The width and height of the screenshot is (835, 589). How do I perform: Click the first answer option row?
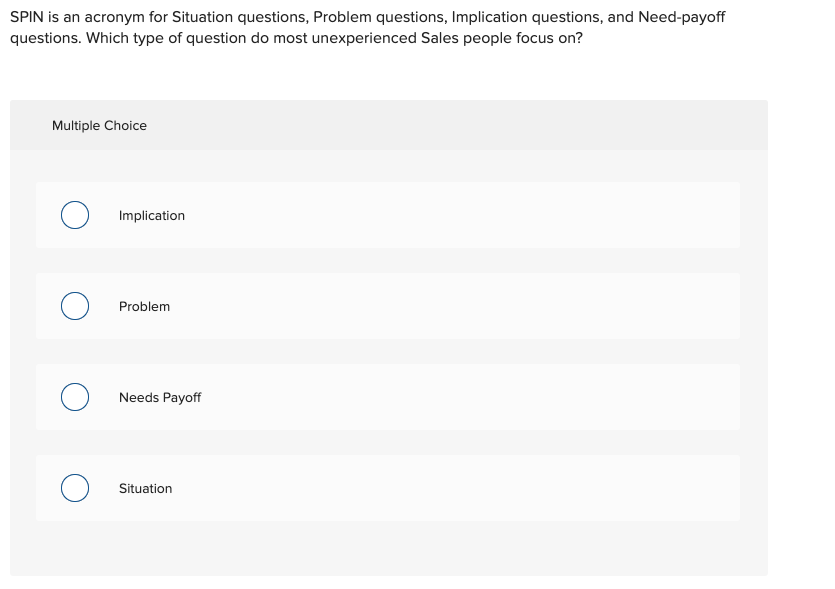tap(388, 214)
